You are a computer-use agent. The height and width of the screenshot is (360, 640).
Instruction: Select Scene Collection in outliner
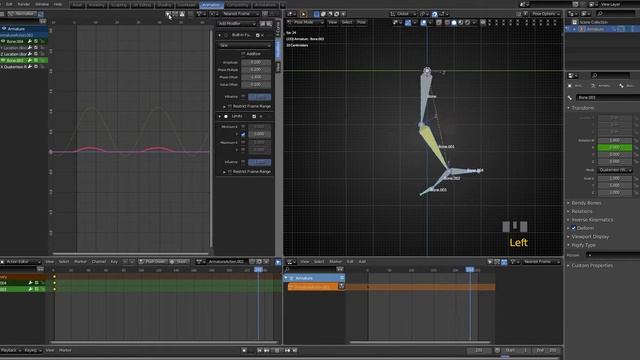(x=593, y=22)
